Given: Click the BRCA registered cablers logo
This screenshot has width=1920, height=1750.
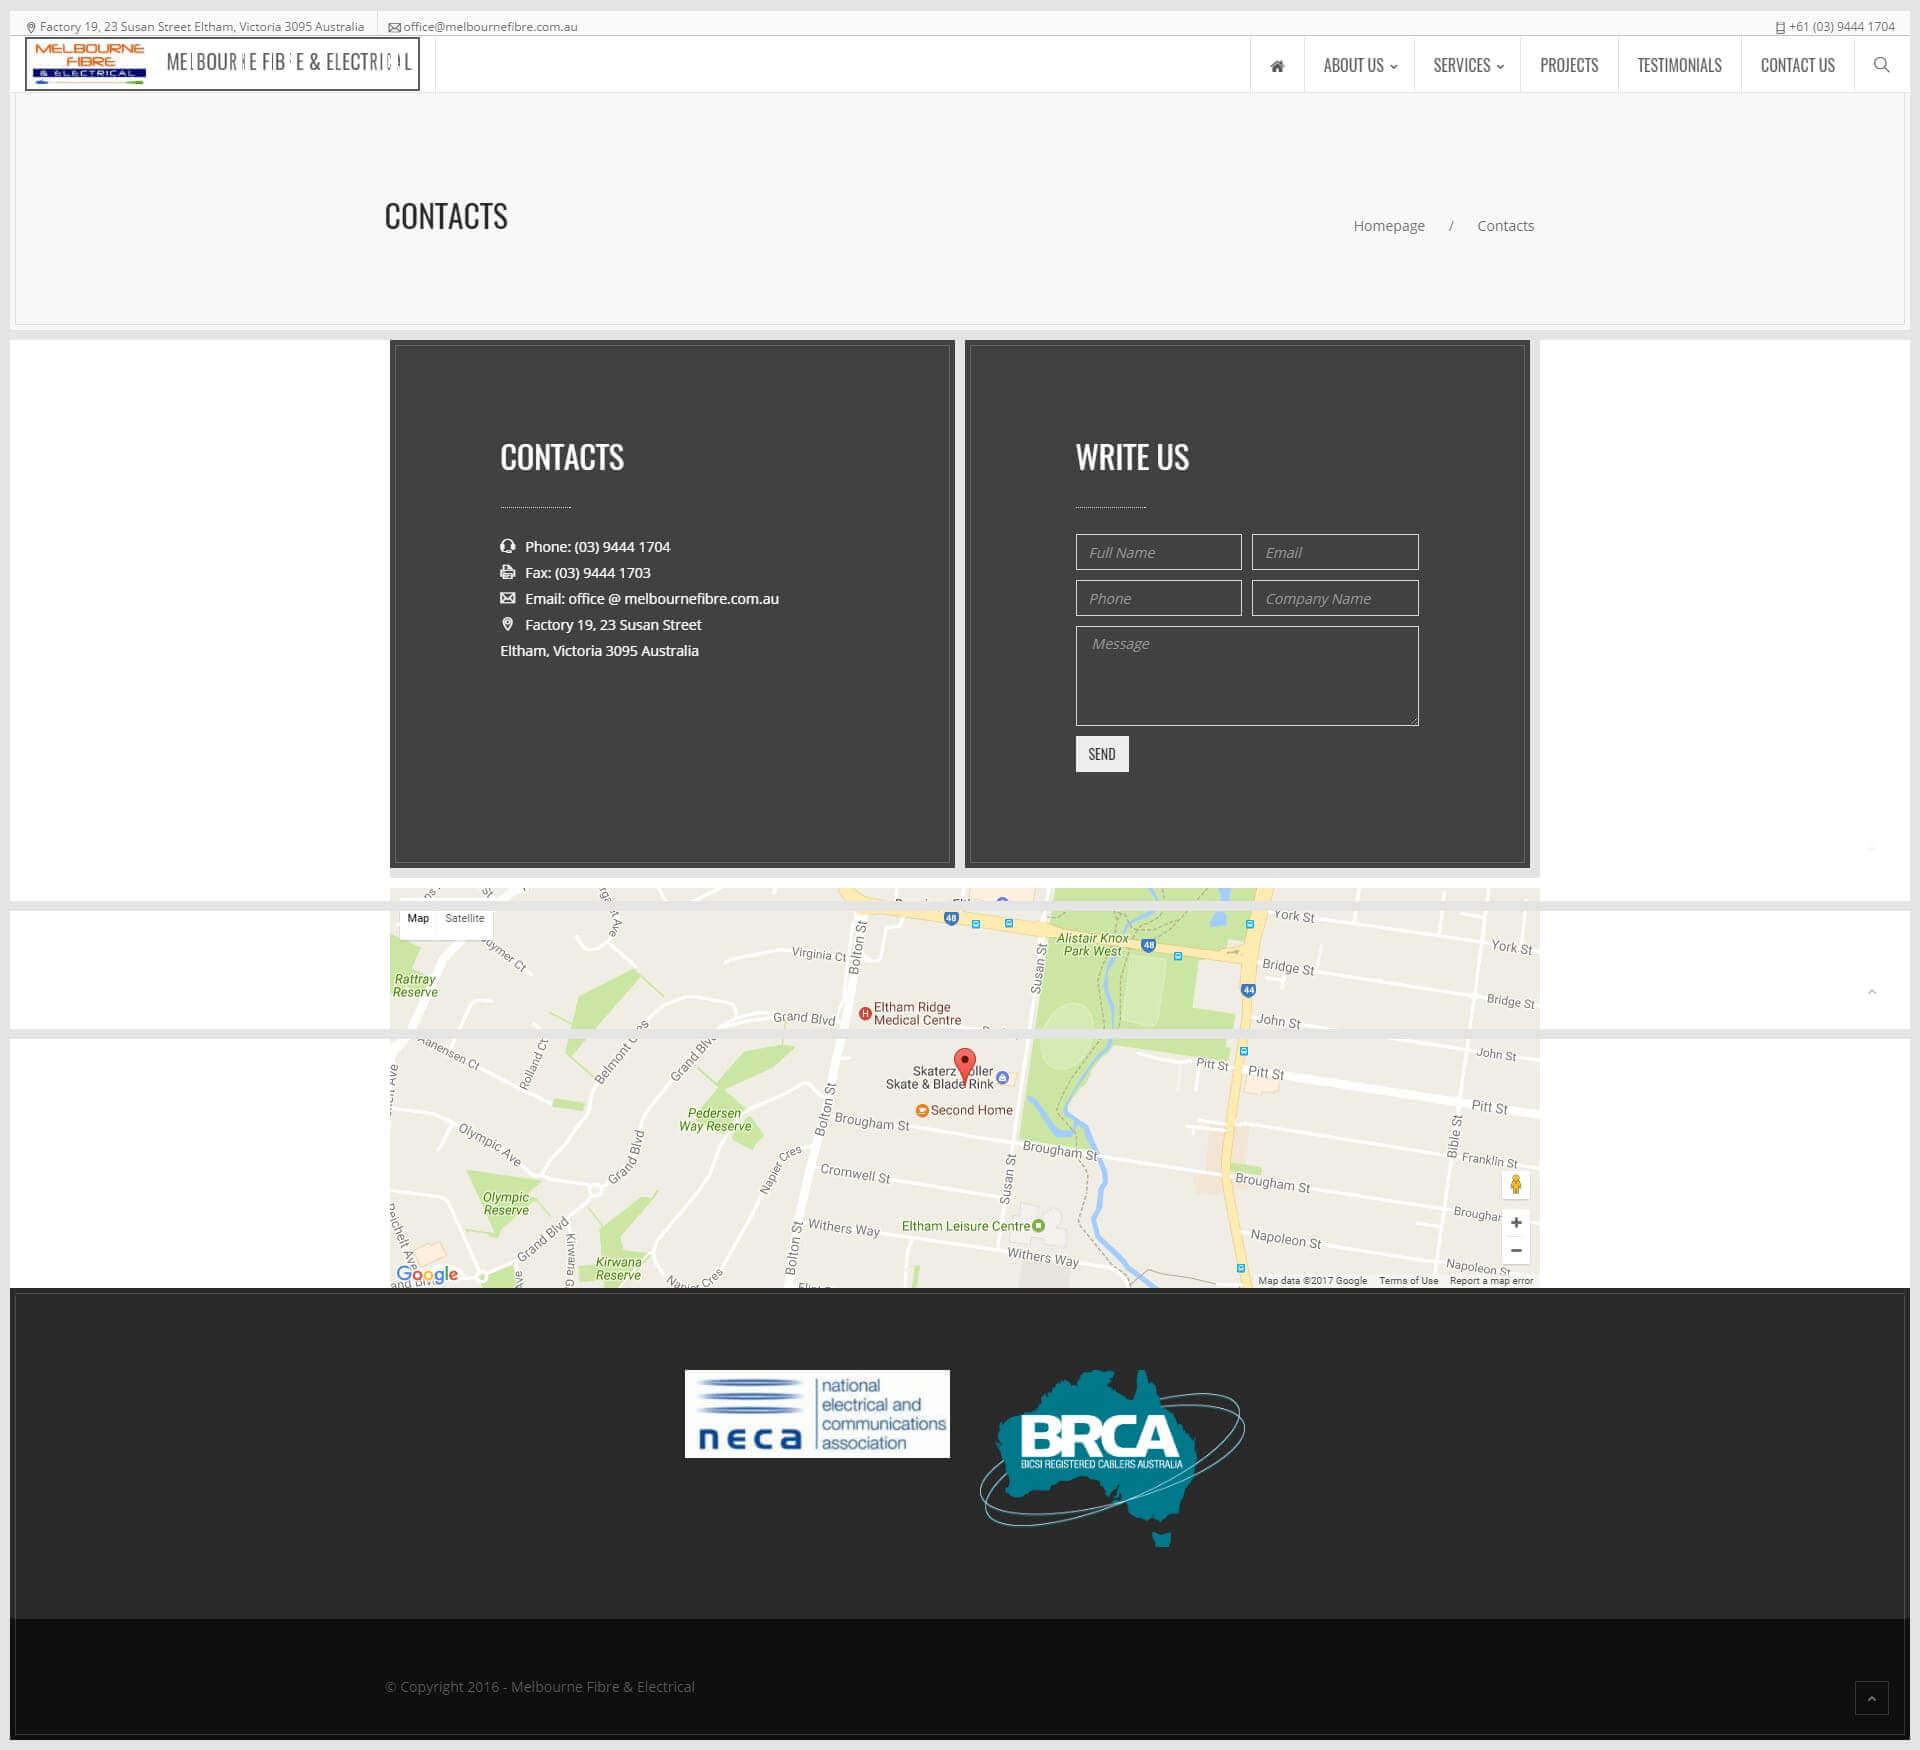Looking at the screenshot, I should tap(1111, 1458).
